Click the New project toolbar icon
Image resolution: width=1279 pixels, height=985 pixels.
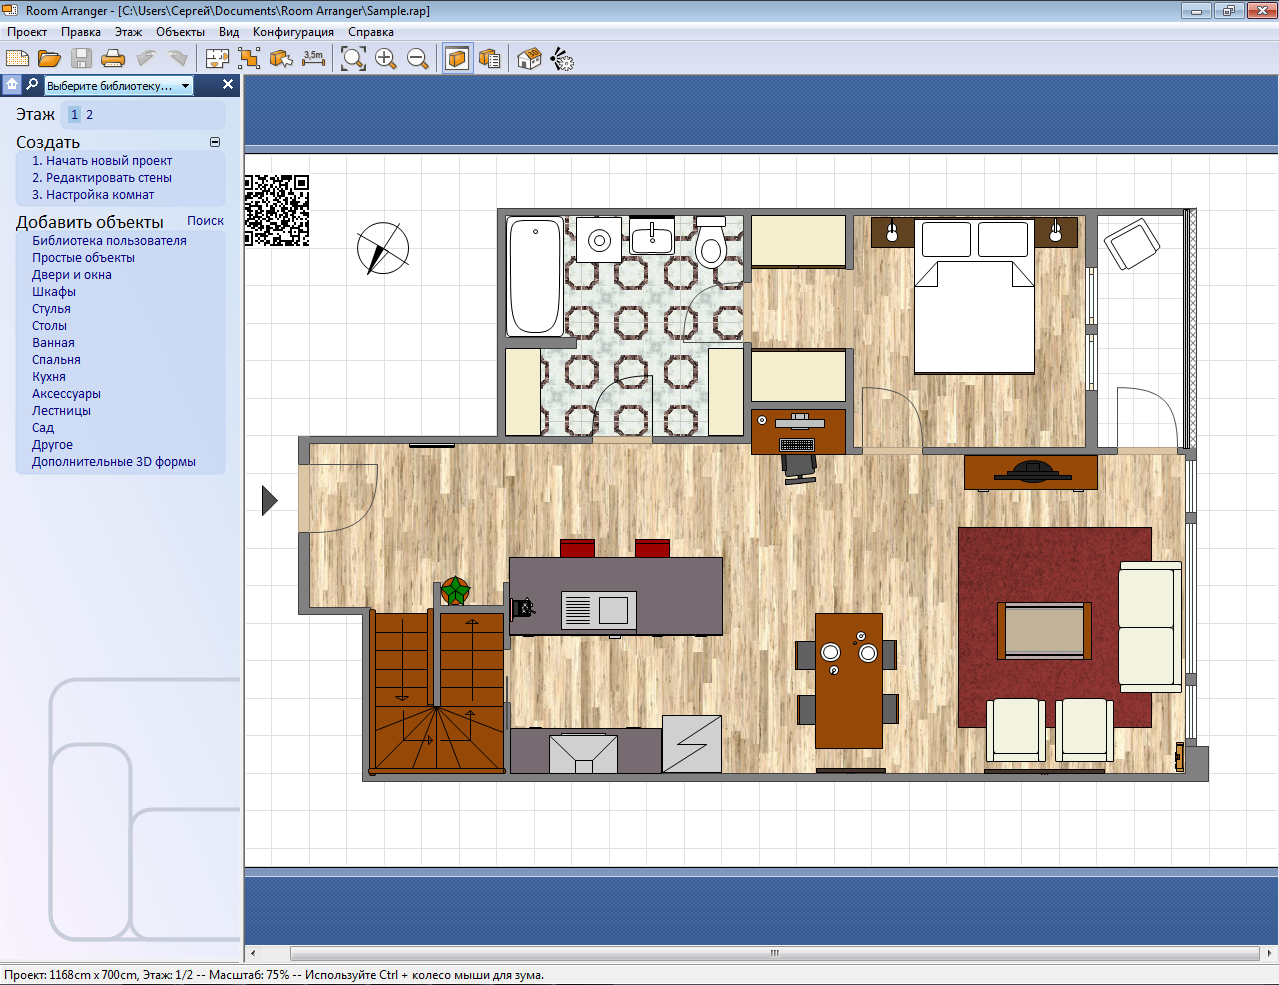(x=18, y=59)
